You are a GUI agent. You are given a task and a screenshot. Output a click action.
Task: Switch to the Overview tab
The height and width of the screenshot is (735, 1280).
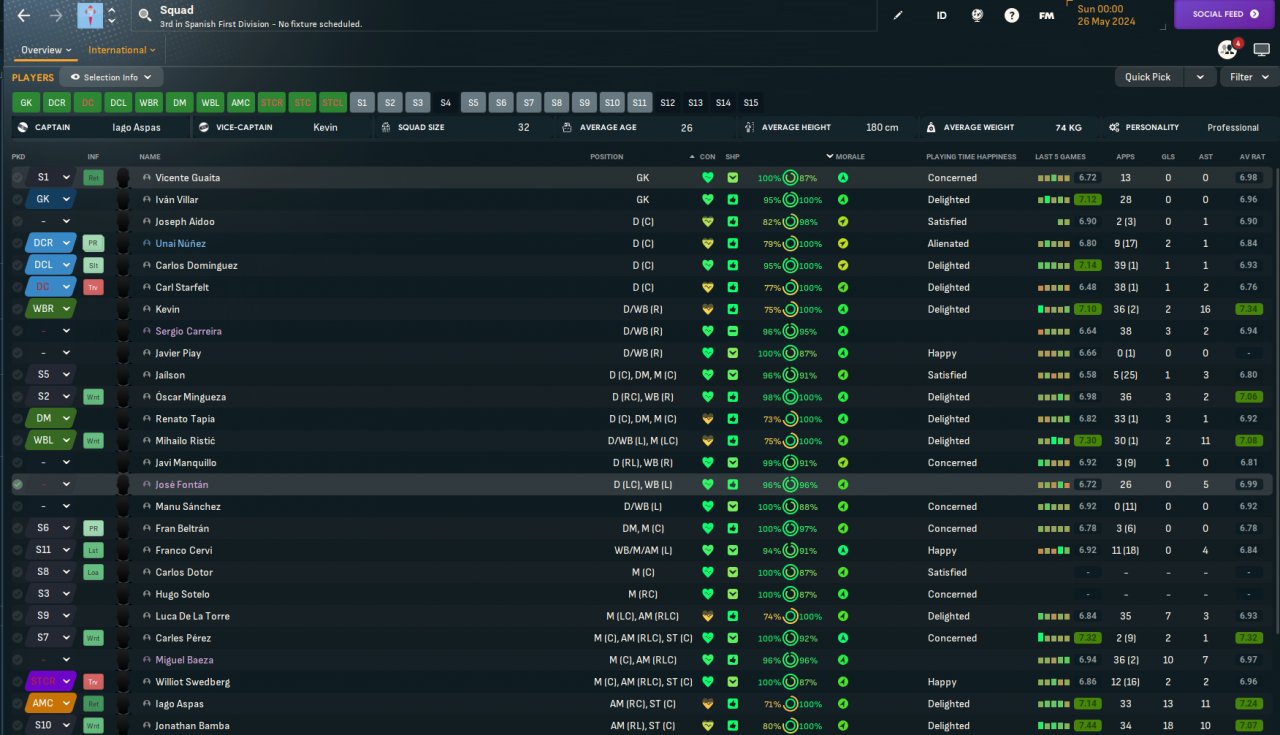coord(46,50)
